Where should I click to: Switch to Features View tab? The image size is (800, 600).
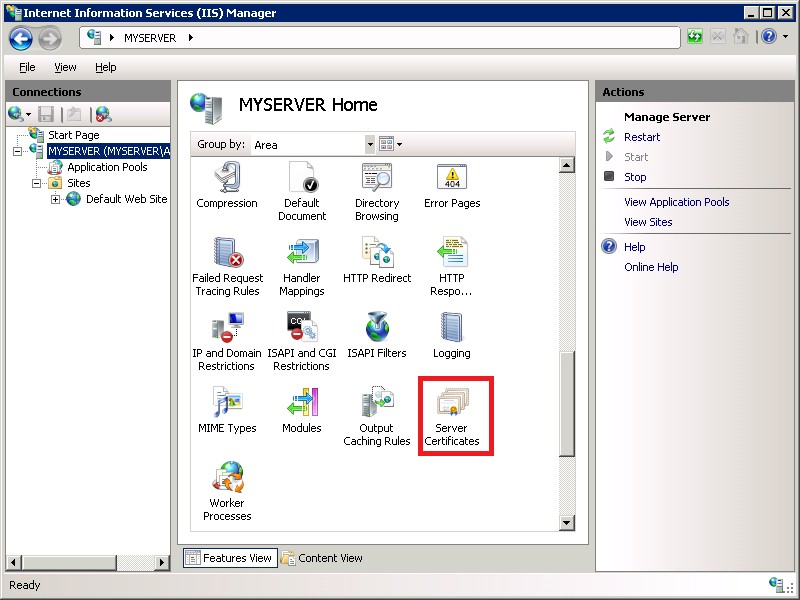pyautogui.click(x=230, y=558)
